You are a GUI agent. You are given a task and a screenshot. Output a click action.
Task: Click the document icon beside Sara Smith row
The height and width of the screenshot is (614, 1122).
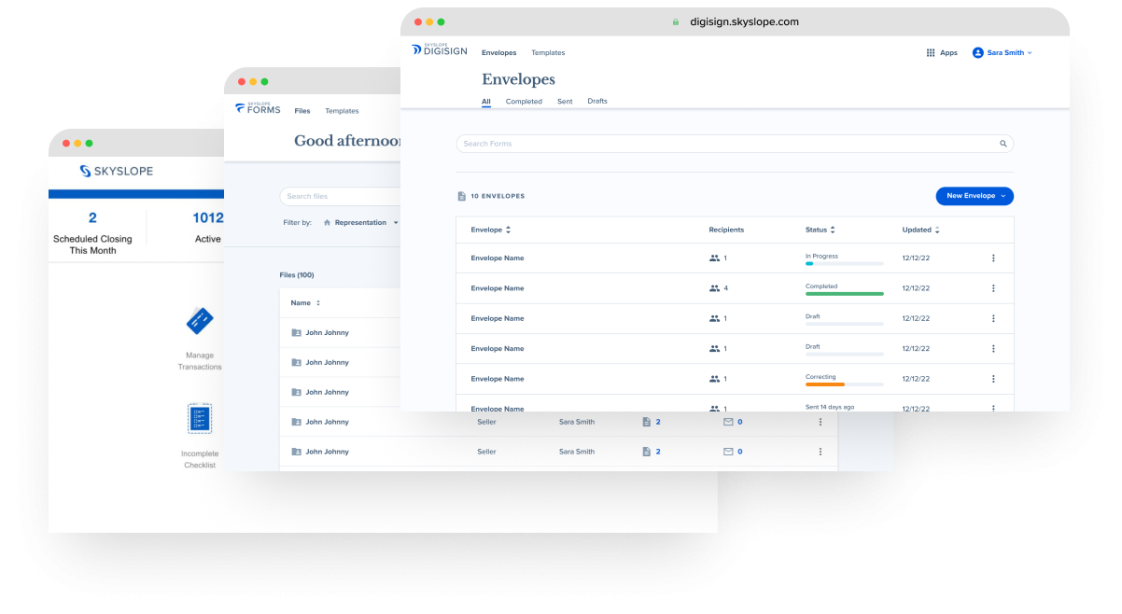(646, 422)
